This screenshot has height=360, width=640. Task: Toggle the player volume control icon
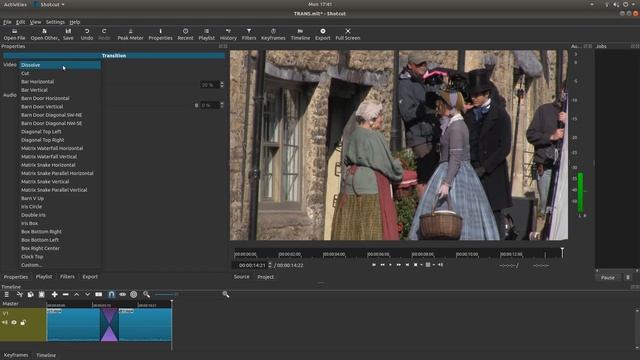[440, 265]
